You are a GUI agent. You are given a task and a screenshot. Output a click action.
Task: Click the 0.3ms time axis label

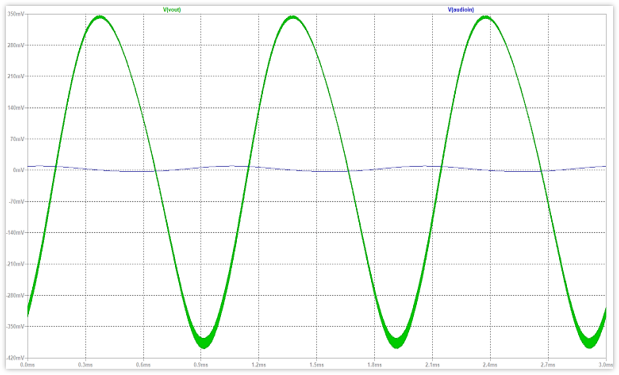click(x=85, y=365)
